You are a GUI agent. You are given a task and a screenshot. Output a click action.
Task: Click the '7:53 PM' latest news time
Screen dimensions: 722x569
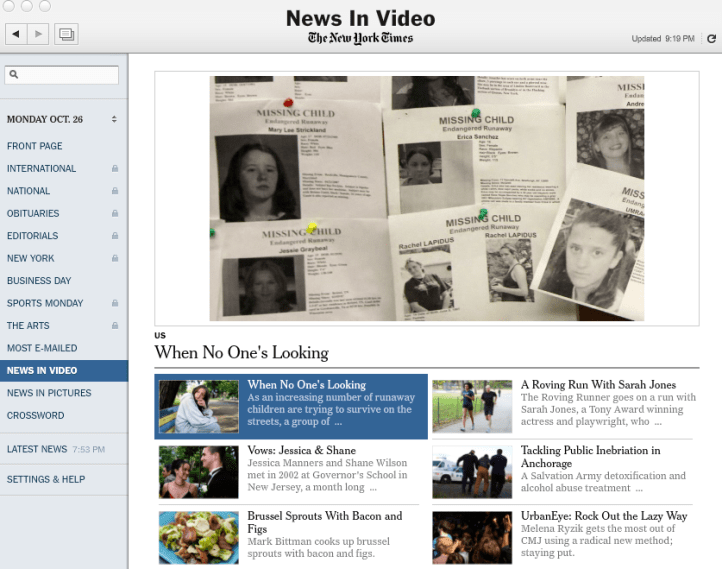[x=88, y=449]
